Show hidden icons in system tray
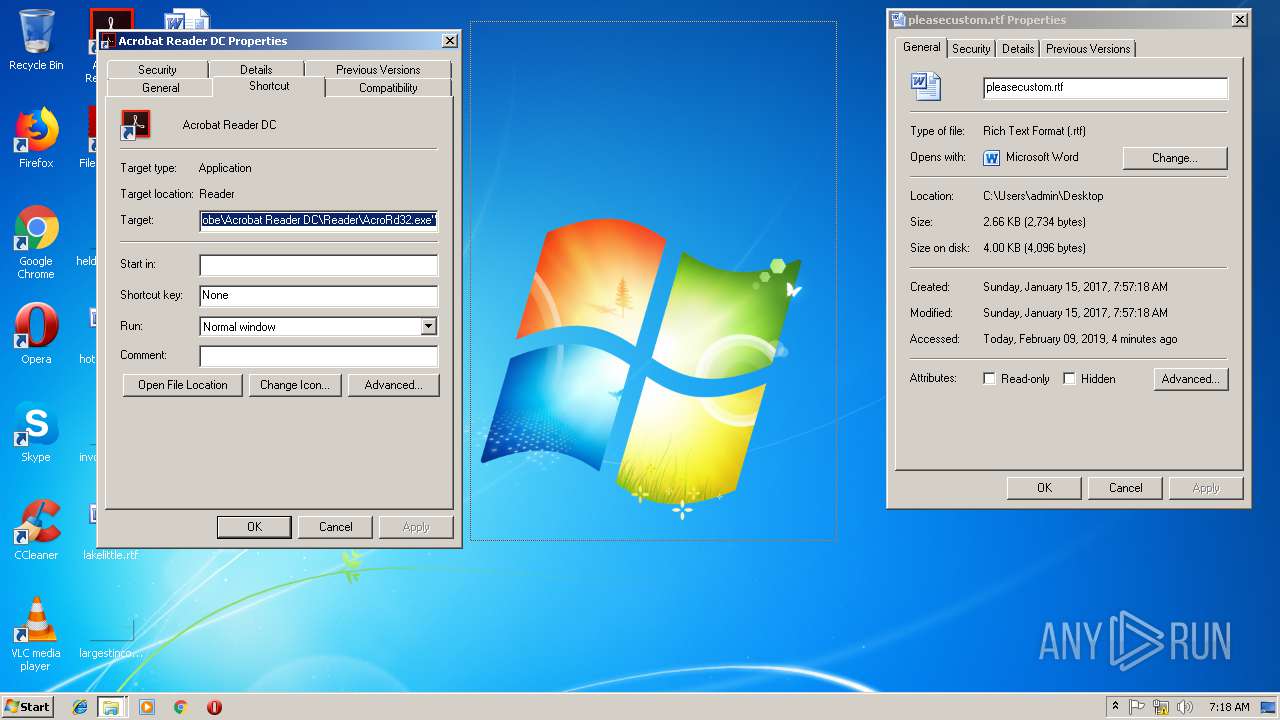Screen dimensions: 1280x720 [1116, 707]
